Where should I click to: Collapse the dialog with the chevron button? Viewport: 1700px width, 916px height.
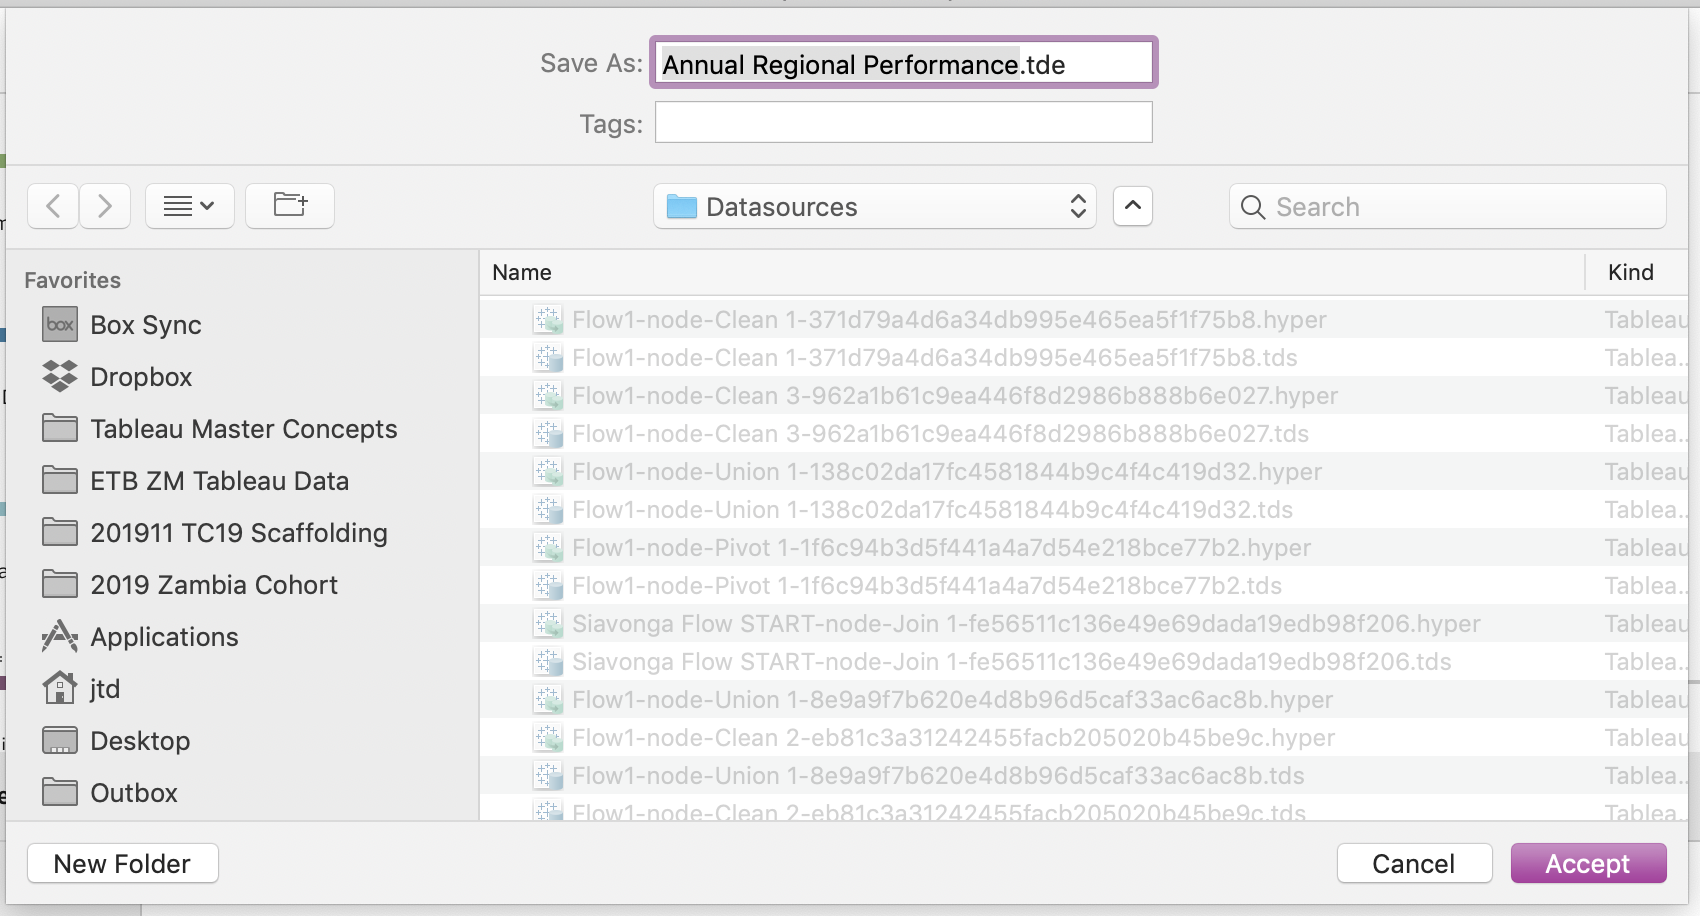click(x=1132, y=207)
